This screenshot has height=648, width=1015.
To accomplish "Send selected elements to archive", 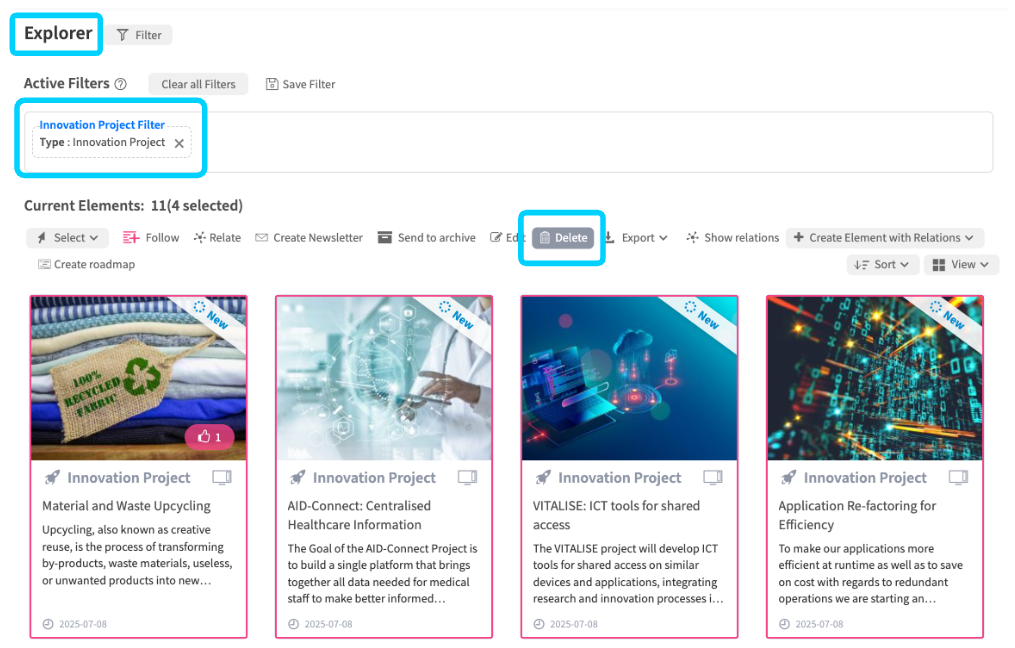I will pyautogui.click(x=426, y=238).
